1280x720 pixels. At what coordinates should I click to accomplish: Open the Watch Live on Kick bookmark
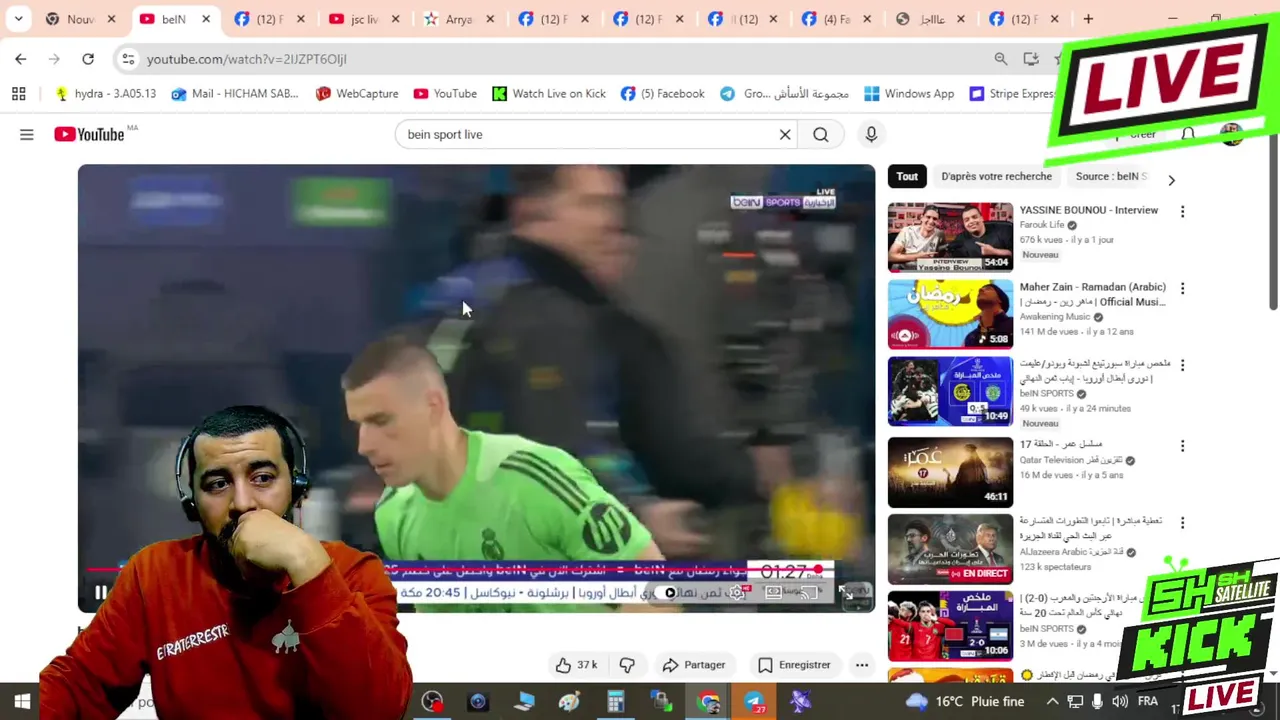pyautogui.click(x=549, y=93)
